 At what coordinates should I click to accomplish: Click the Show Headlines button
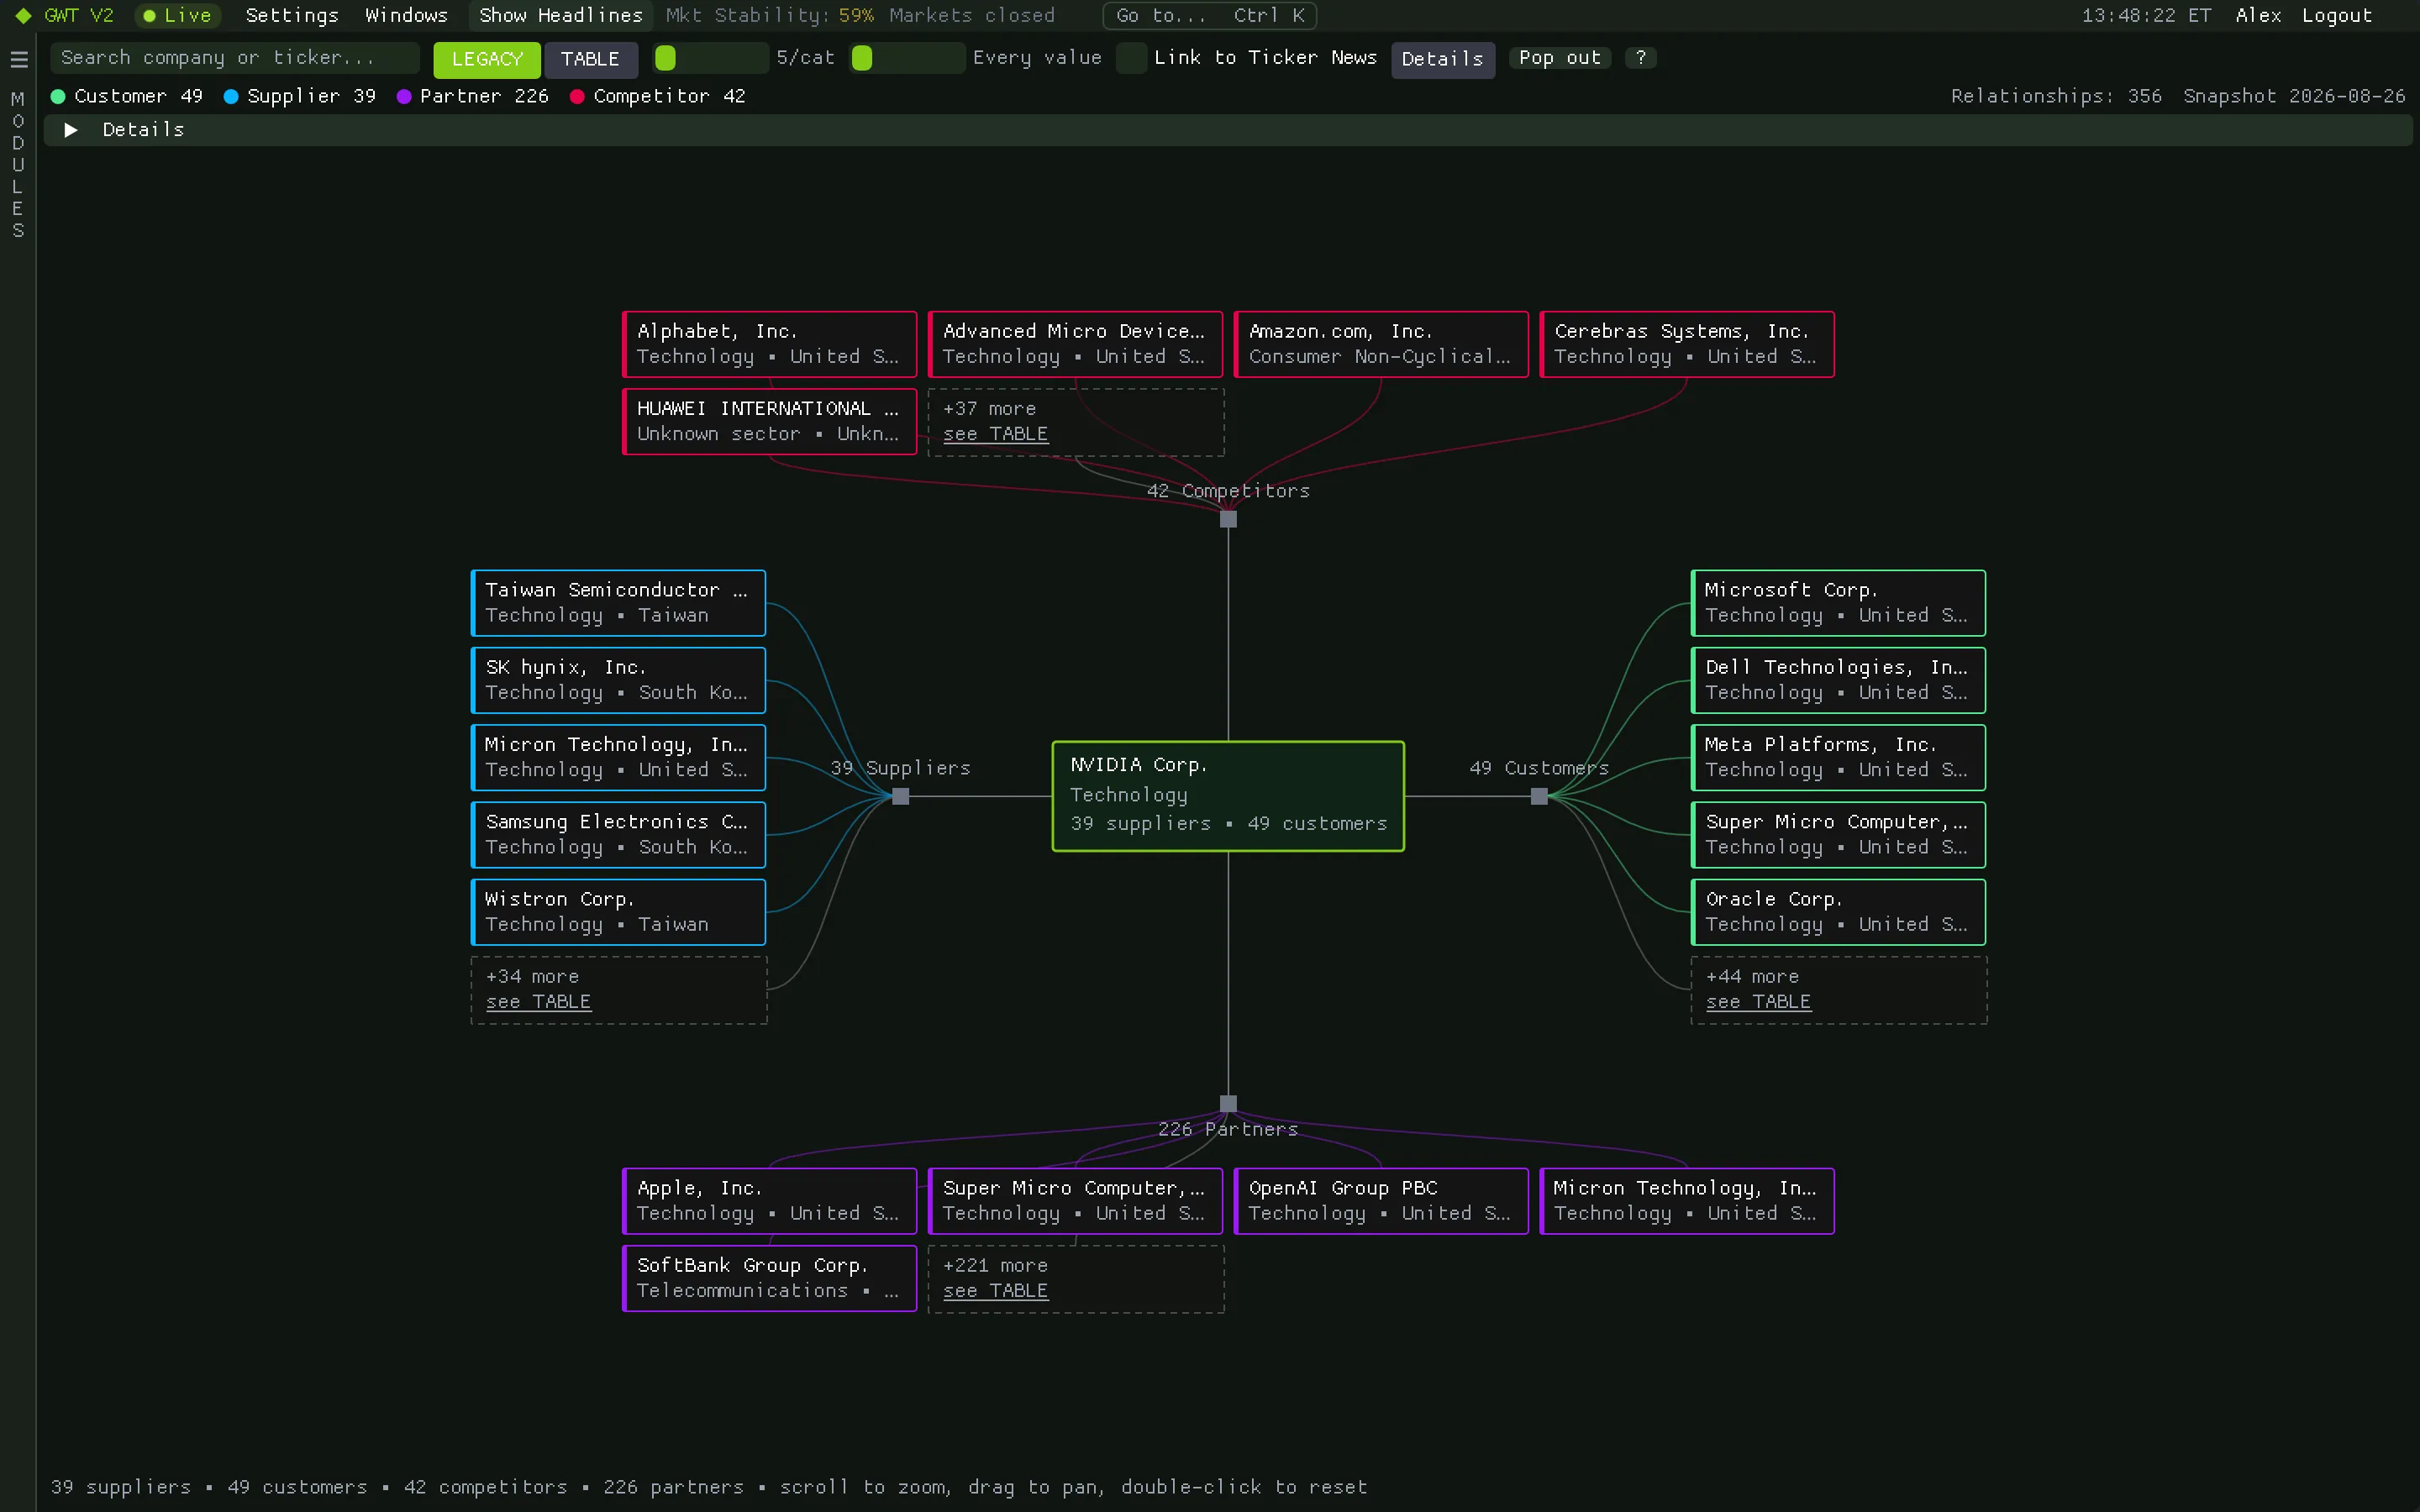pyautogui.click(x=561, y=15)
